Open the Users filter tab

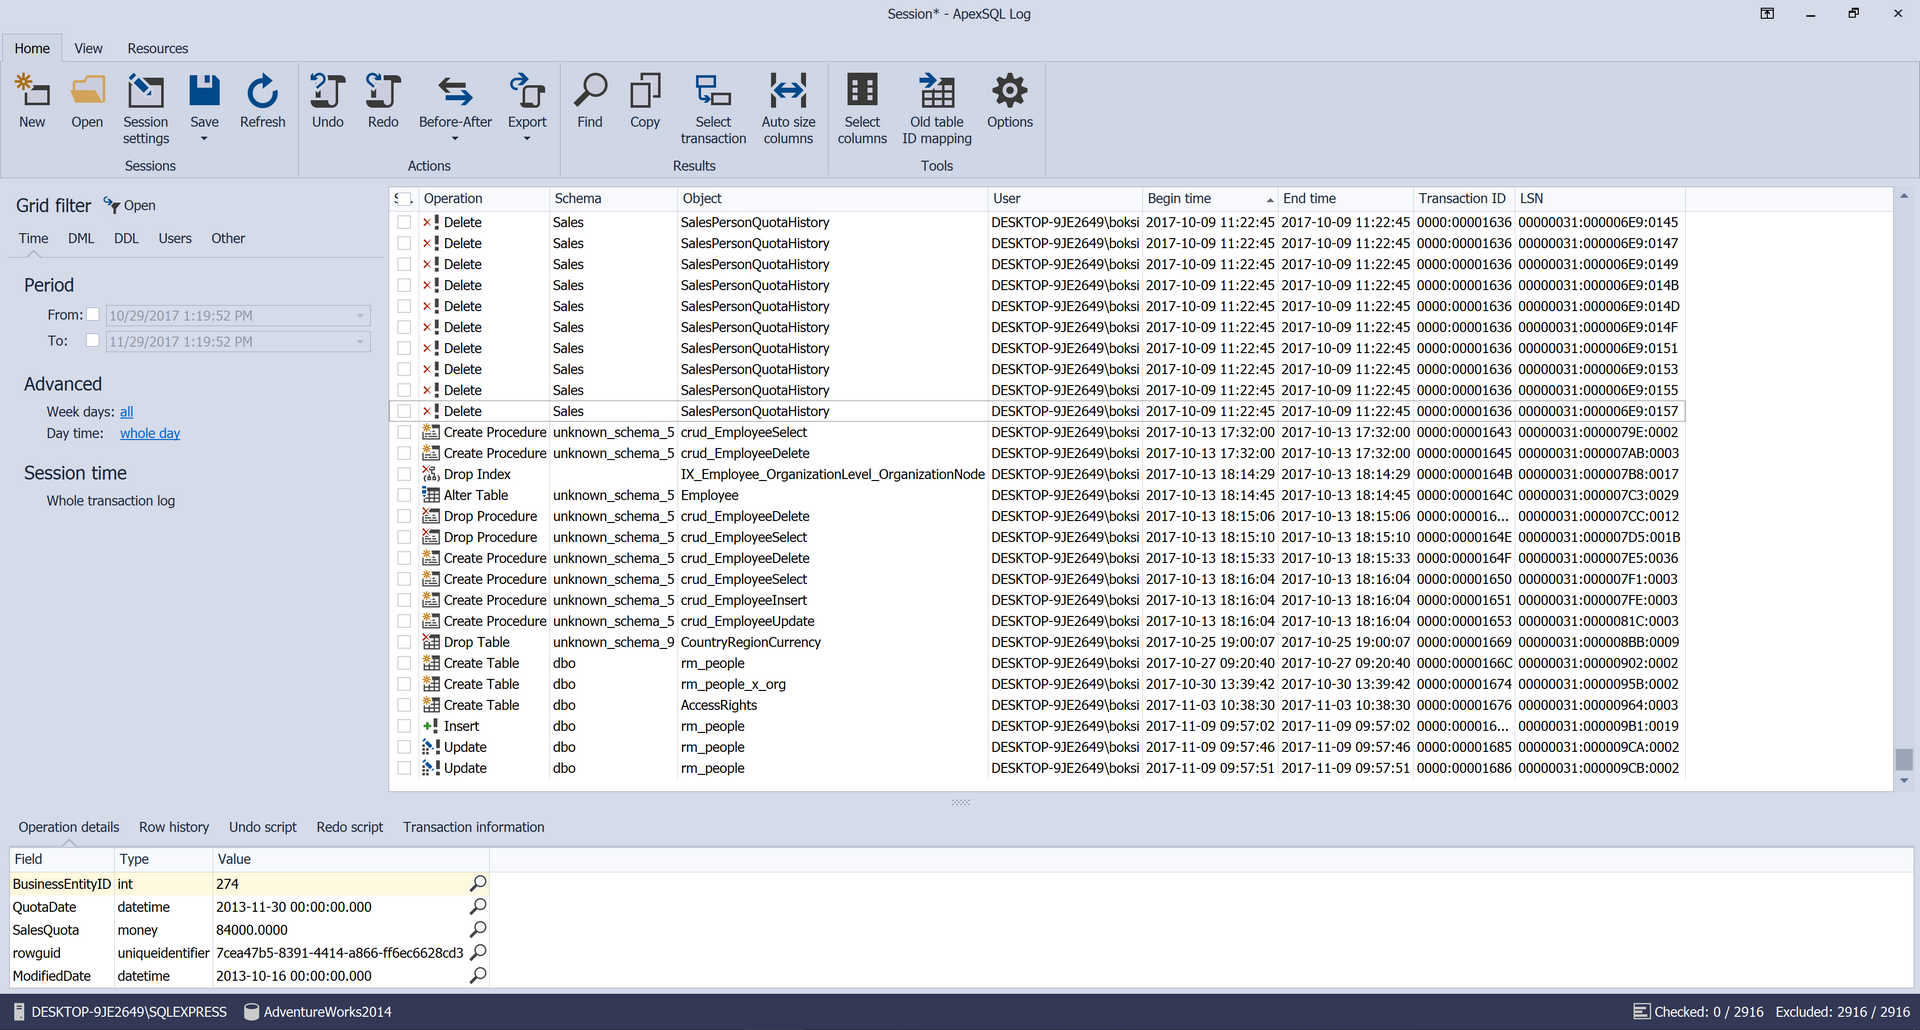click(x=175, y=238)
